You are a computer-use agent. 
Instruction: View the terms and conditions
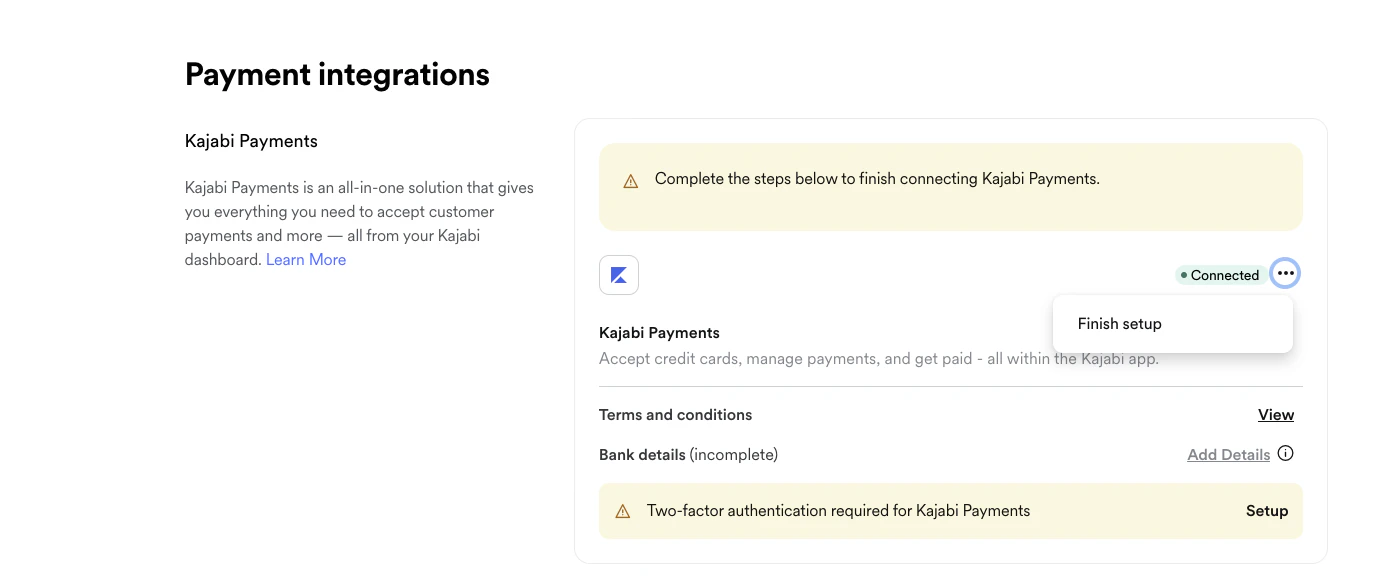pyautogui.click(x=1275, y=415)
